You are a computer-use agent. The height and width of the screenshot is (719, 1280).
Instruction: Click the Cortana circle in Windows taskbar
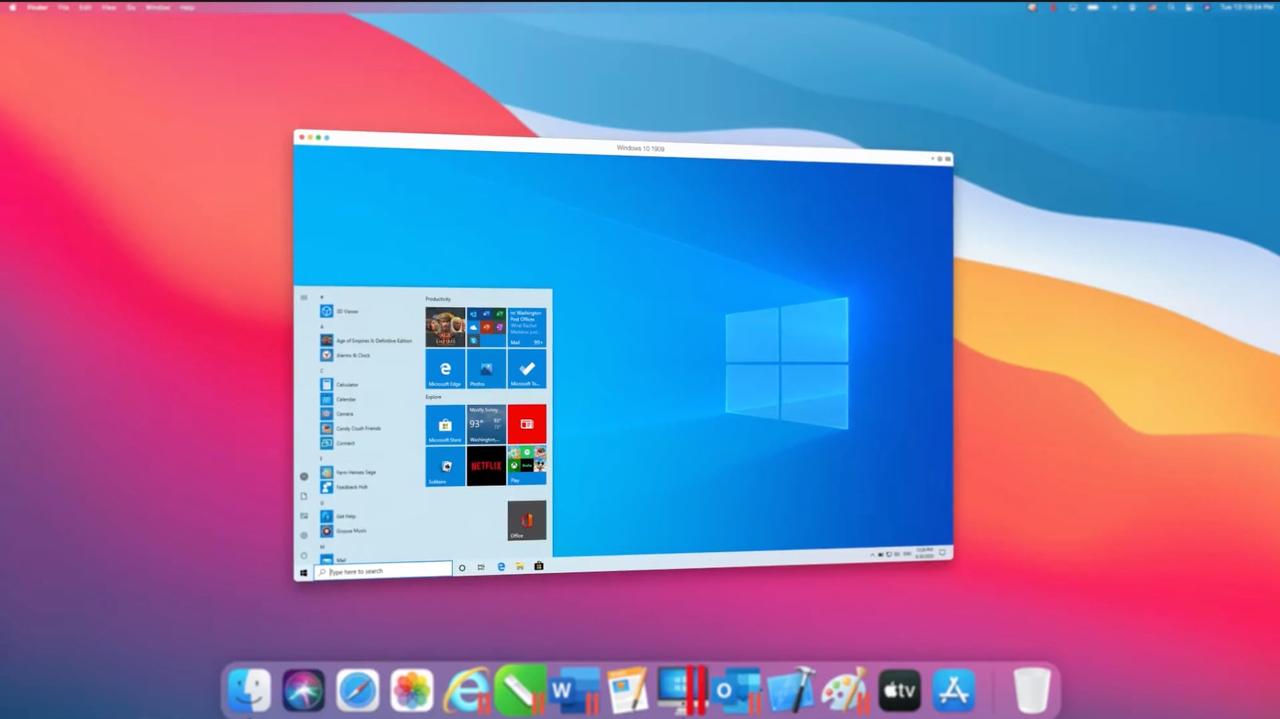(461, 568)
